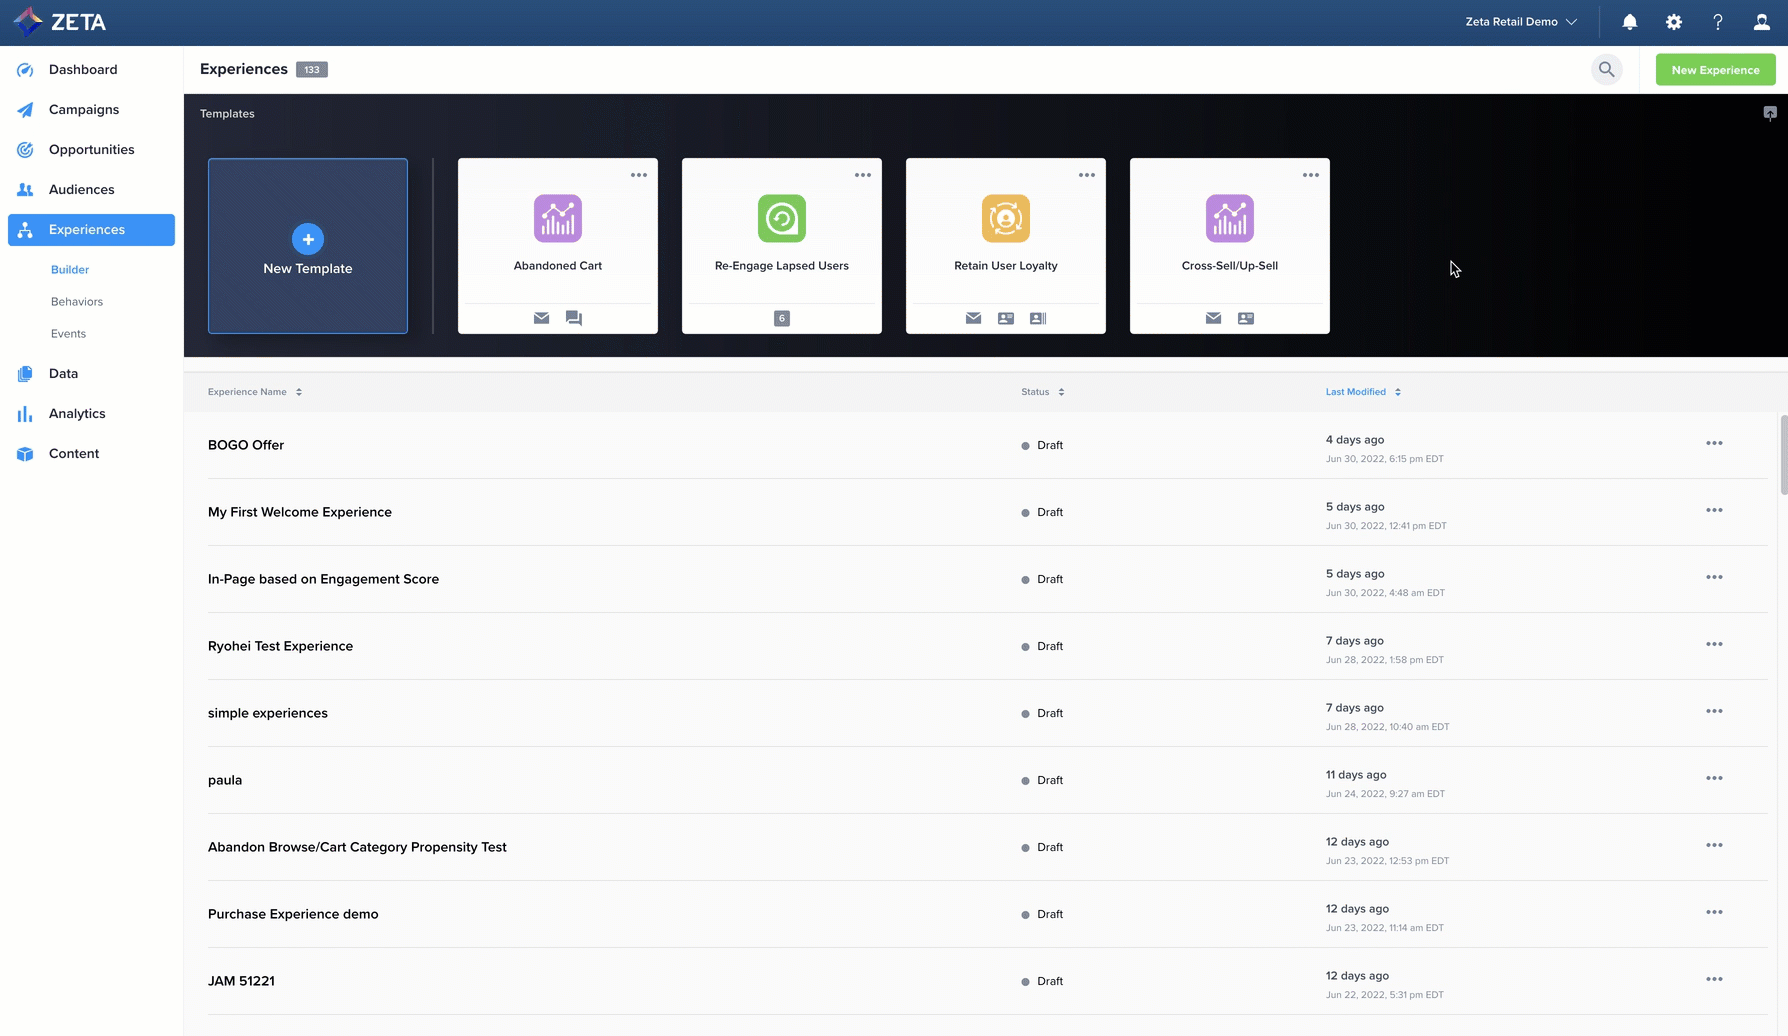
Task: Open the Zeta Retail Demo account dropdown
Action: (1520, 22)
